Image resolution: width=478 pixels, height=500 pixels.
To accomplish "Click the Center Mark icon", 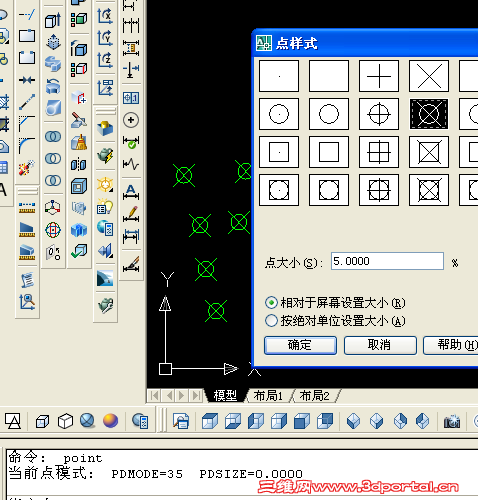I will (131, 120).
